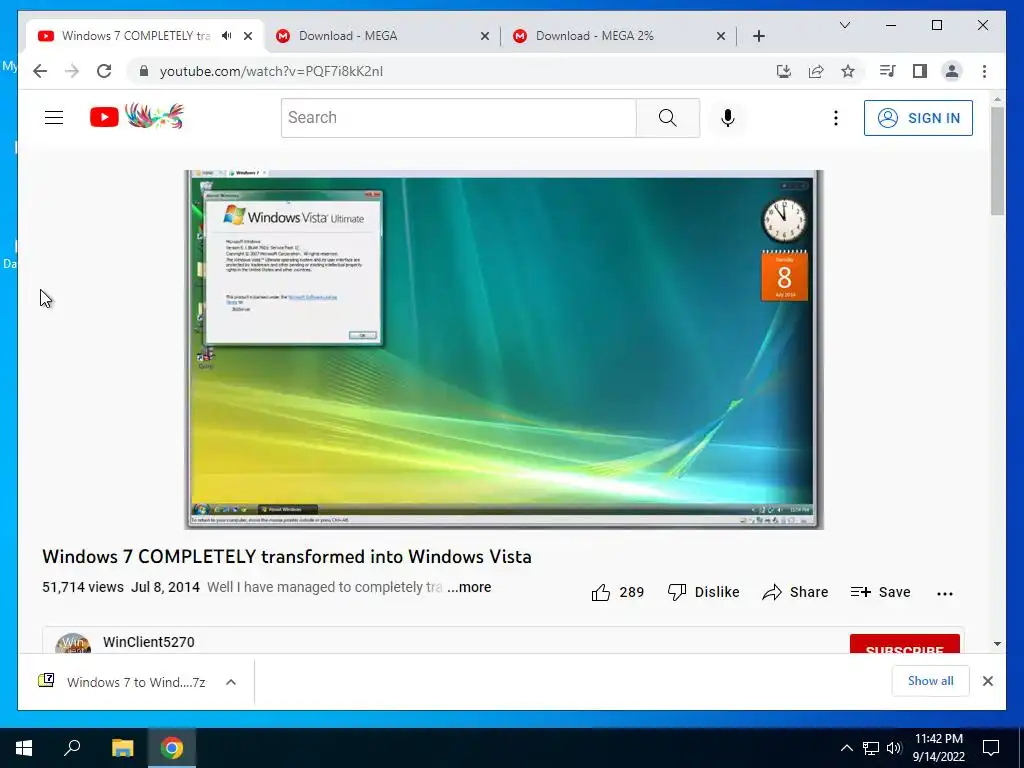
Task: Reload the current page
Action: 104,71
